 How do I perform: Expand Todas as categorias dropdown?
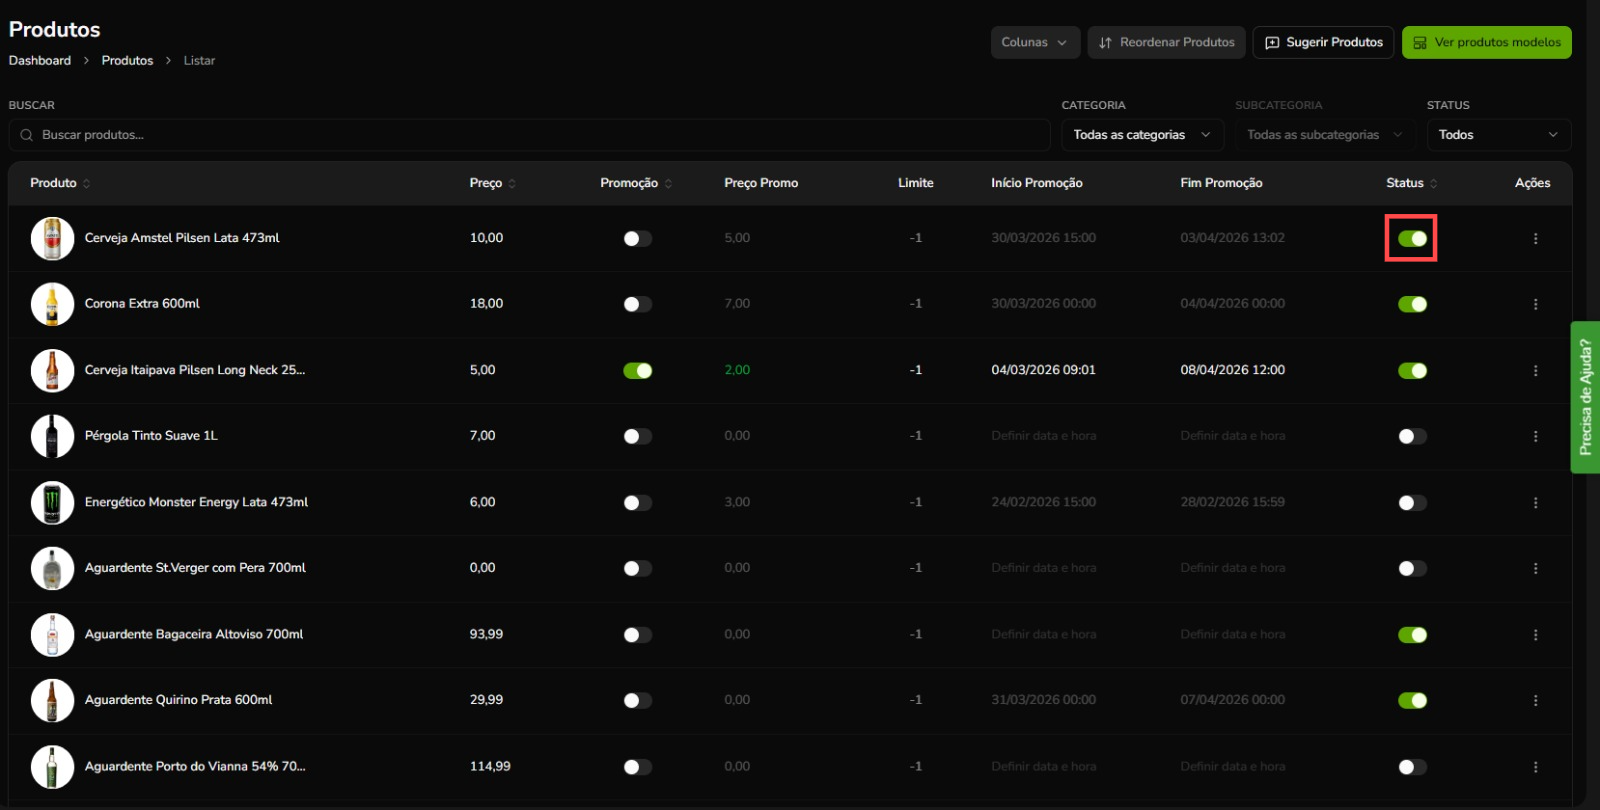point(1142,135)
